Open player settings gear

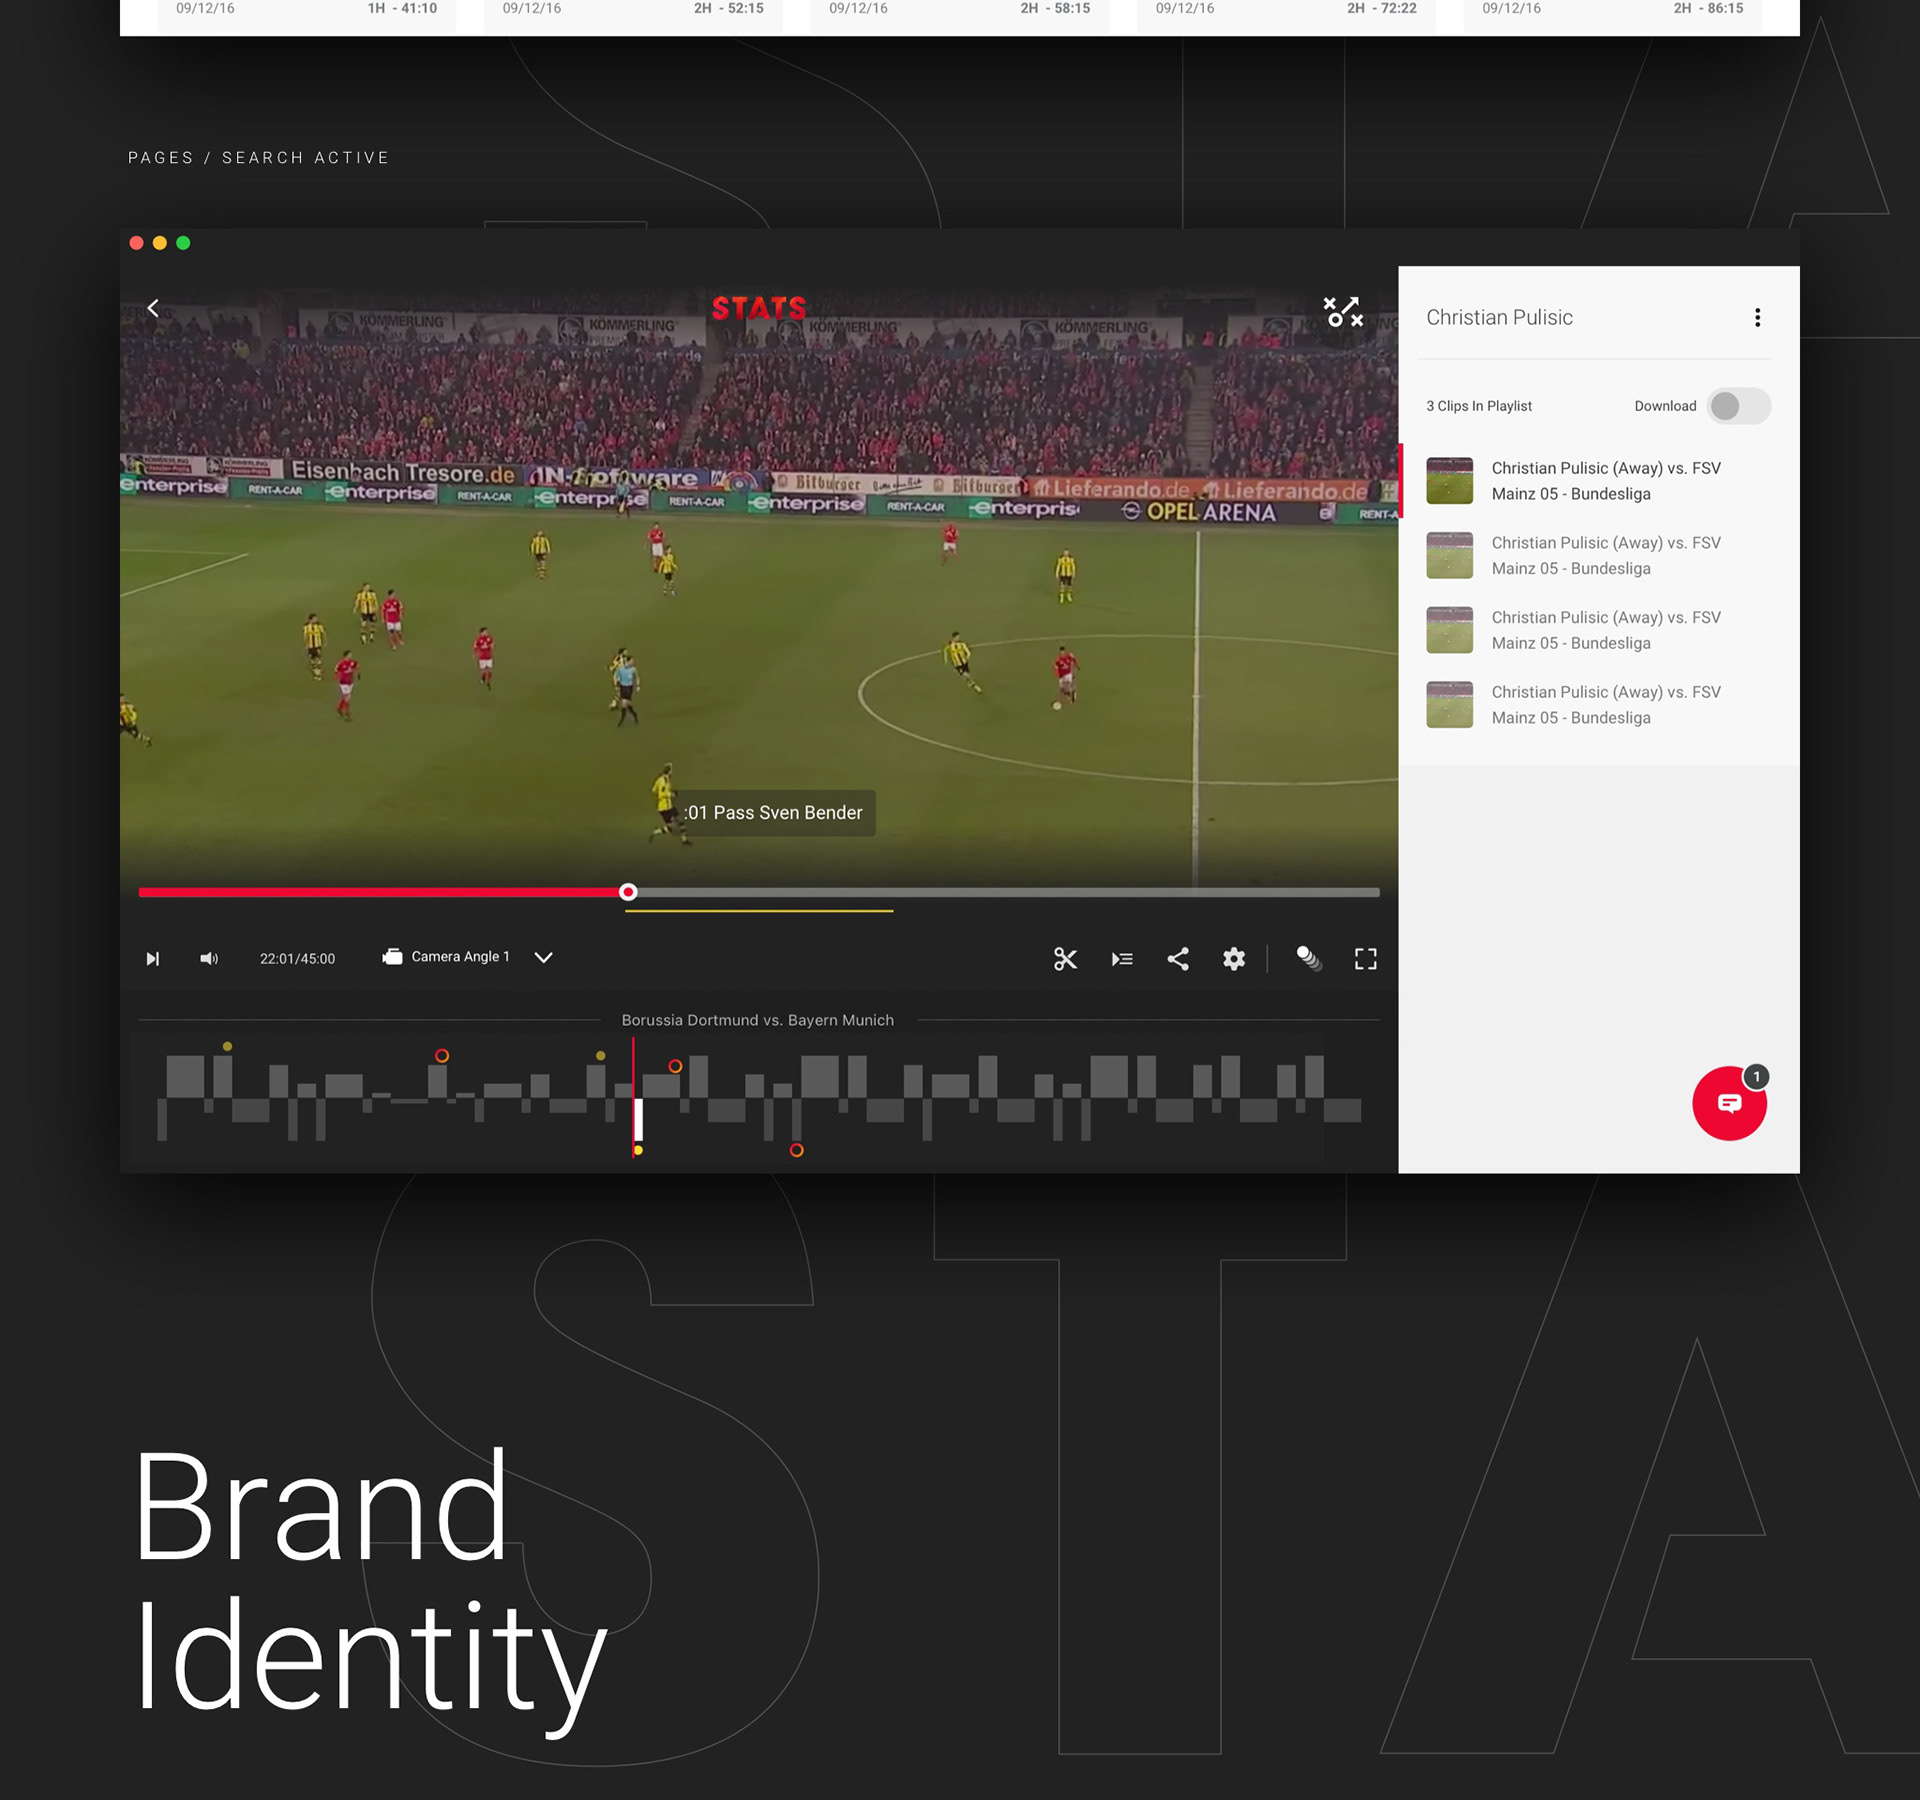[x=1234, y=959]
